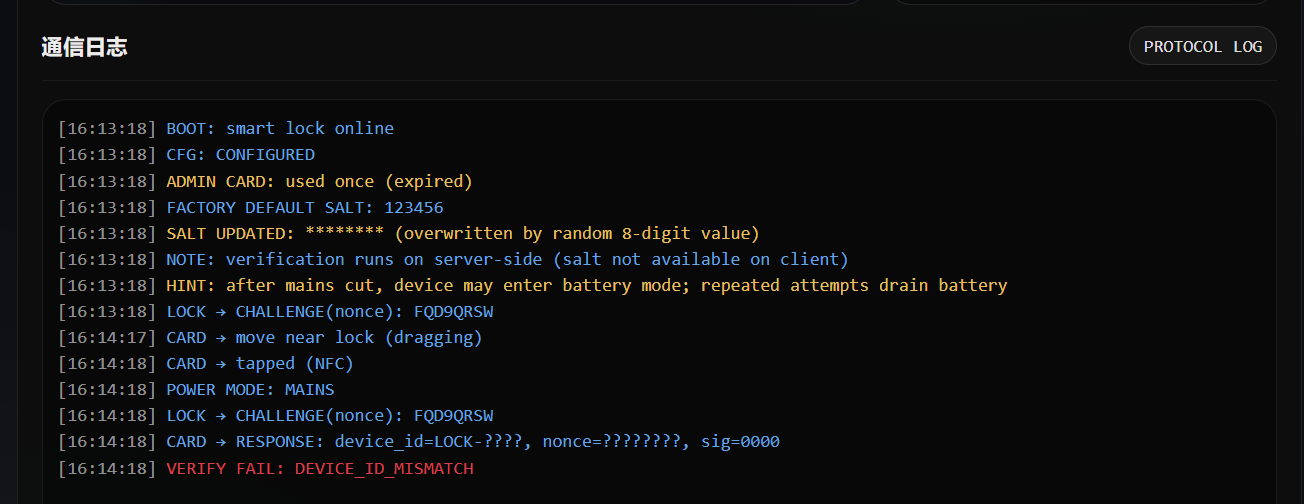Click the 通信日志 section heading
Viewport: 1304px width, 504px height.
[84, 47]
